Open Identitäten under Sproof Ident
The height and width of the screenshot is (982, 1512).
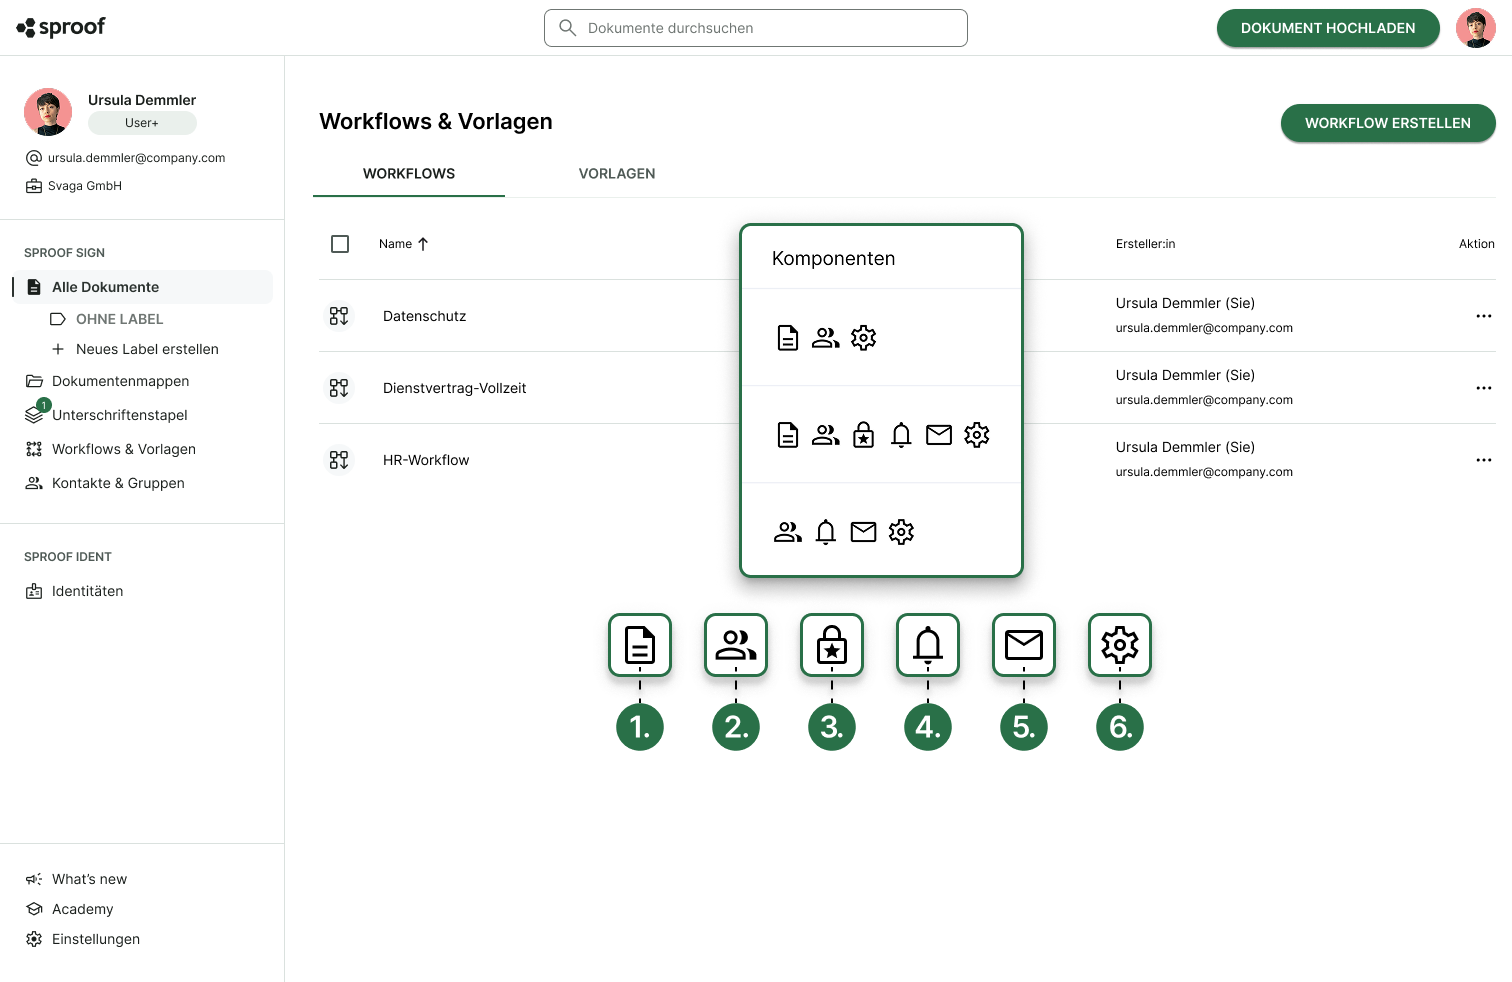[x=87, y=591]
